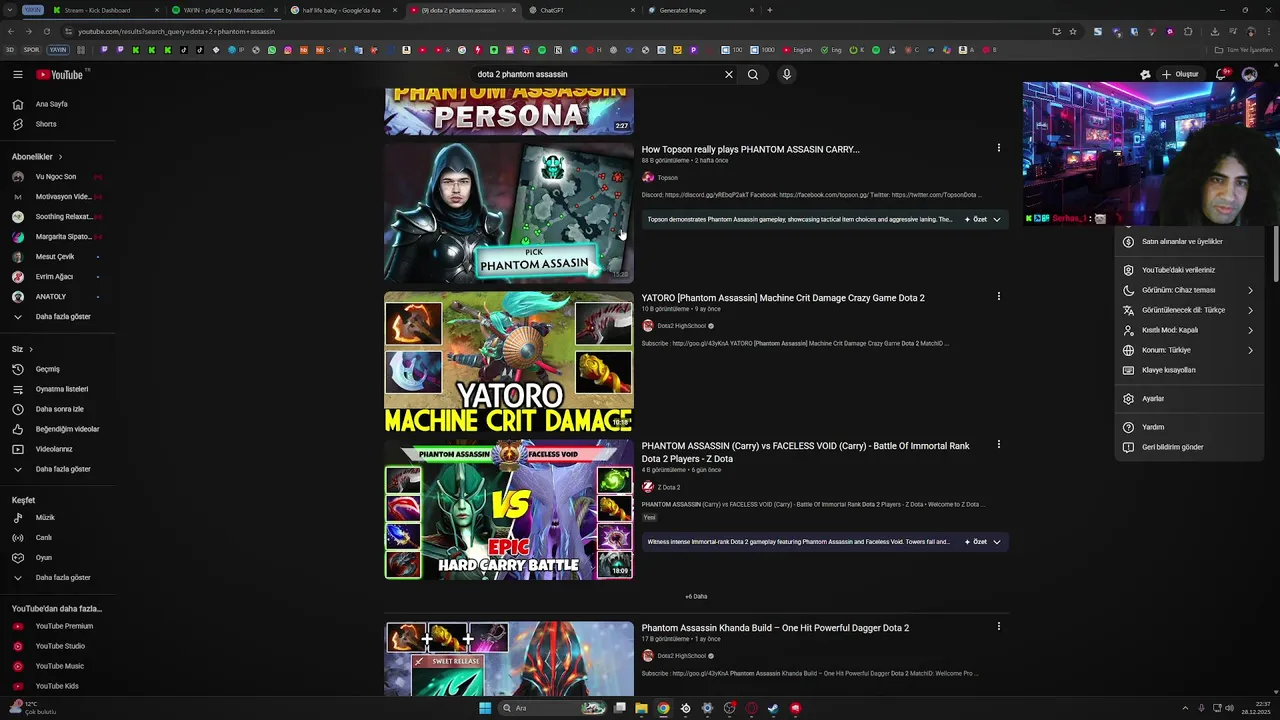Open more options for YATORO video
This screenshot has height=720, width=1280.
point(998,296)
